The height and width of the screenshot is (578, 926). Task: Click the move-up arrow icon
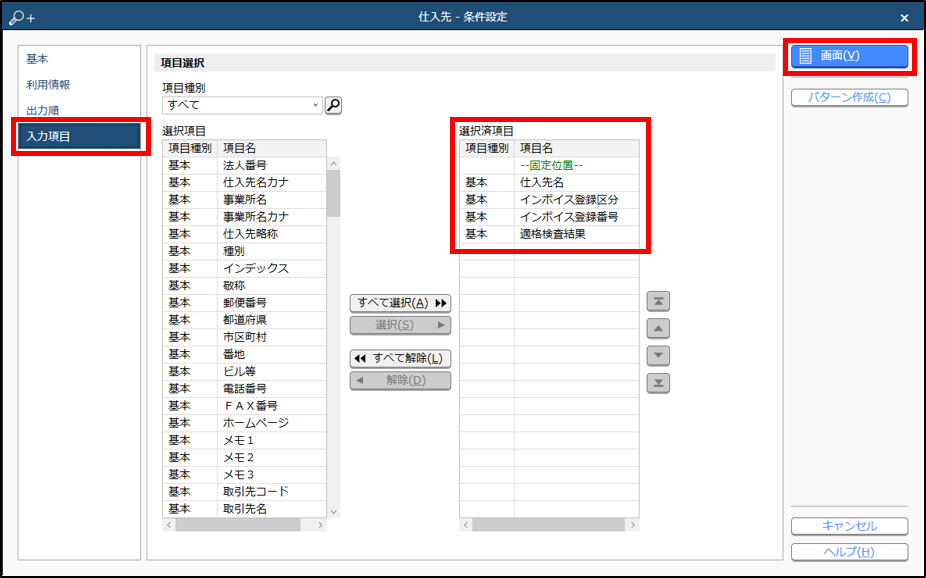658,329
